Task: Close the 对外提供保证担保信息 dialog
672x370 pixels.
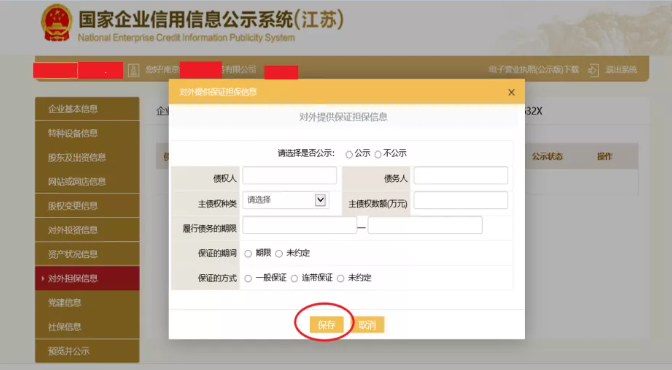Action: point(511,92)
